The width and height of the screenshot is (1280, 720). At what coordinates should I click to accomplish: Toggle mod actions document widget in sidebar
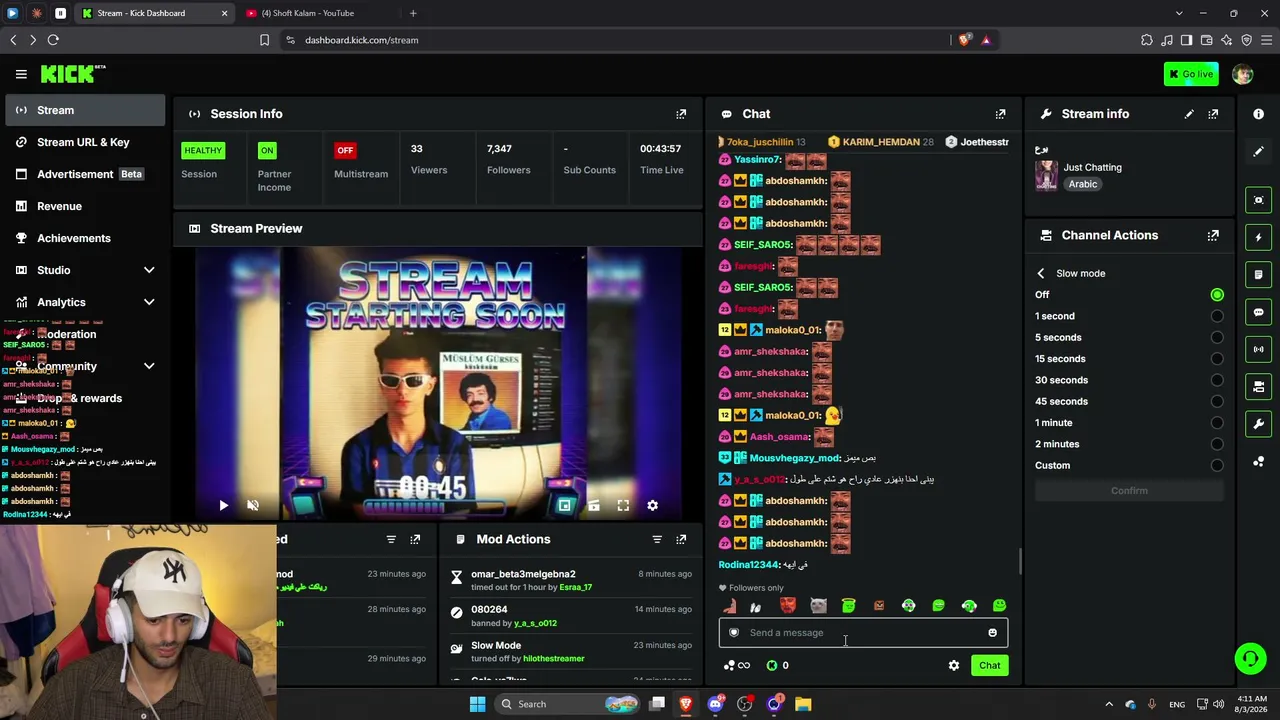pos(1258,275)
